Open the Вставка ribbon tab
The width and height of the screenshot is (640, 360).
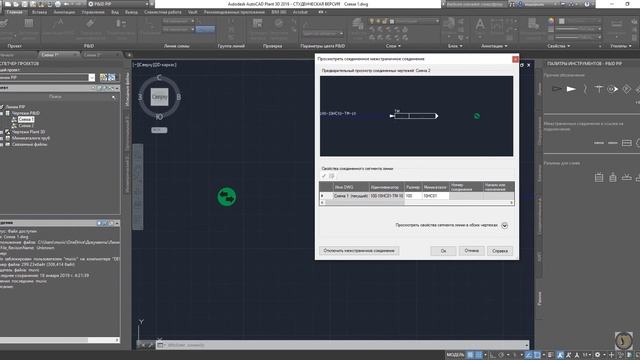tap(39, 12)
